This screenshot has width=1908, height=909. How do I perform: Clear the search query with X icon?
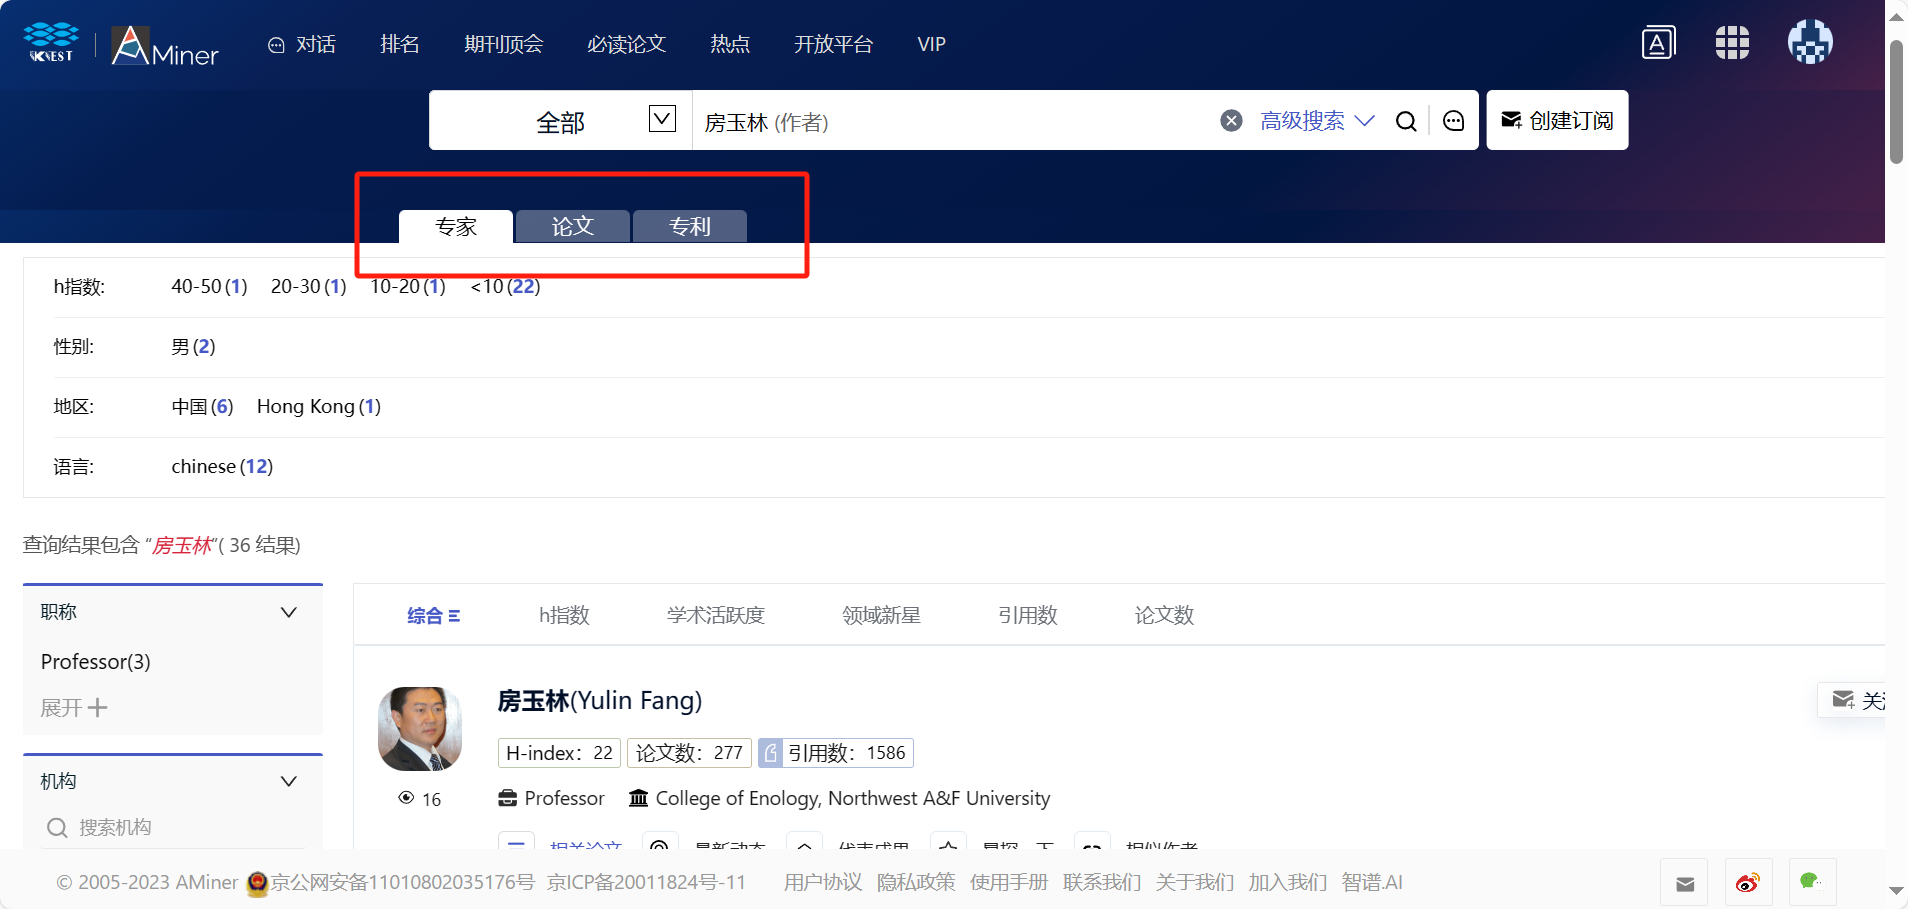[1231, 121]
